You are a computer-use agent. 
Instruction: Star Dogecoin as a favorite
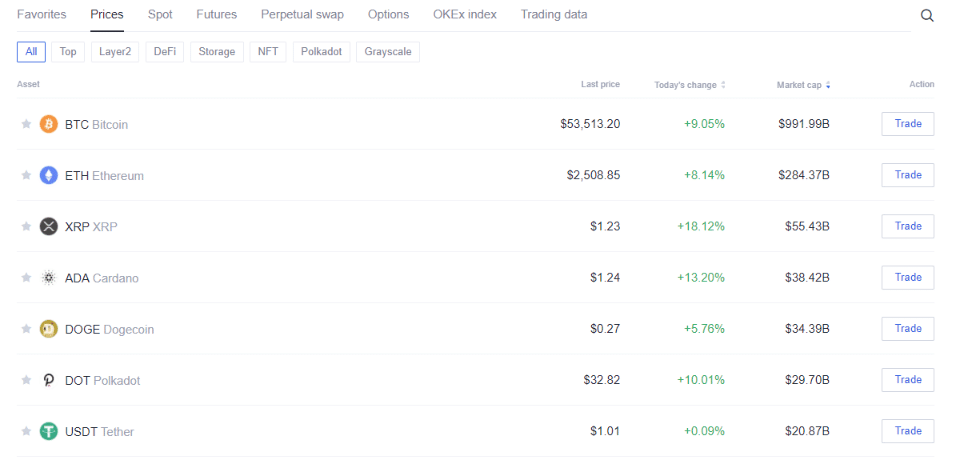[26, 329]
